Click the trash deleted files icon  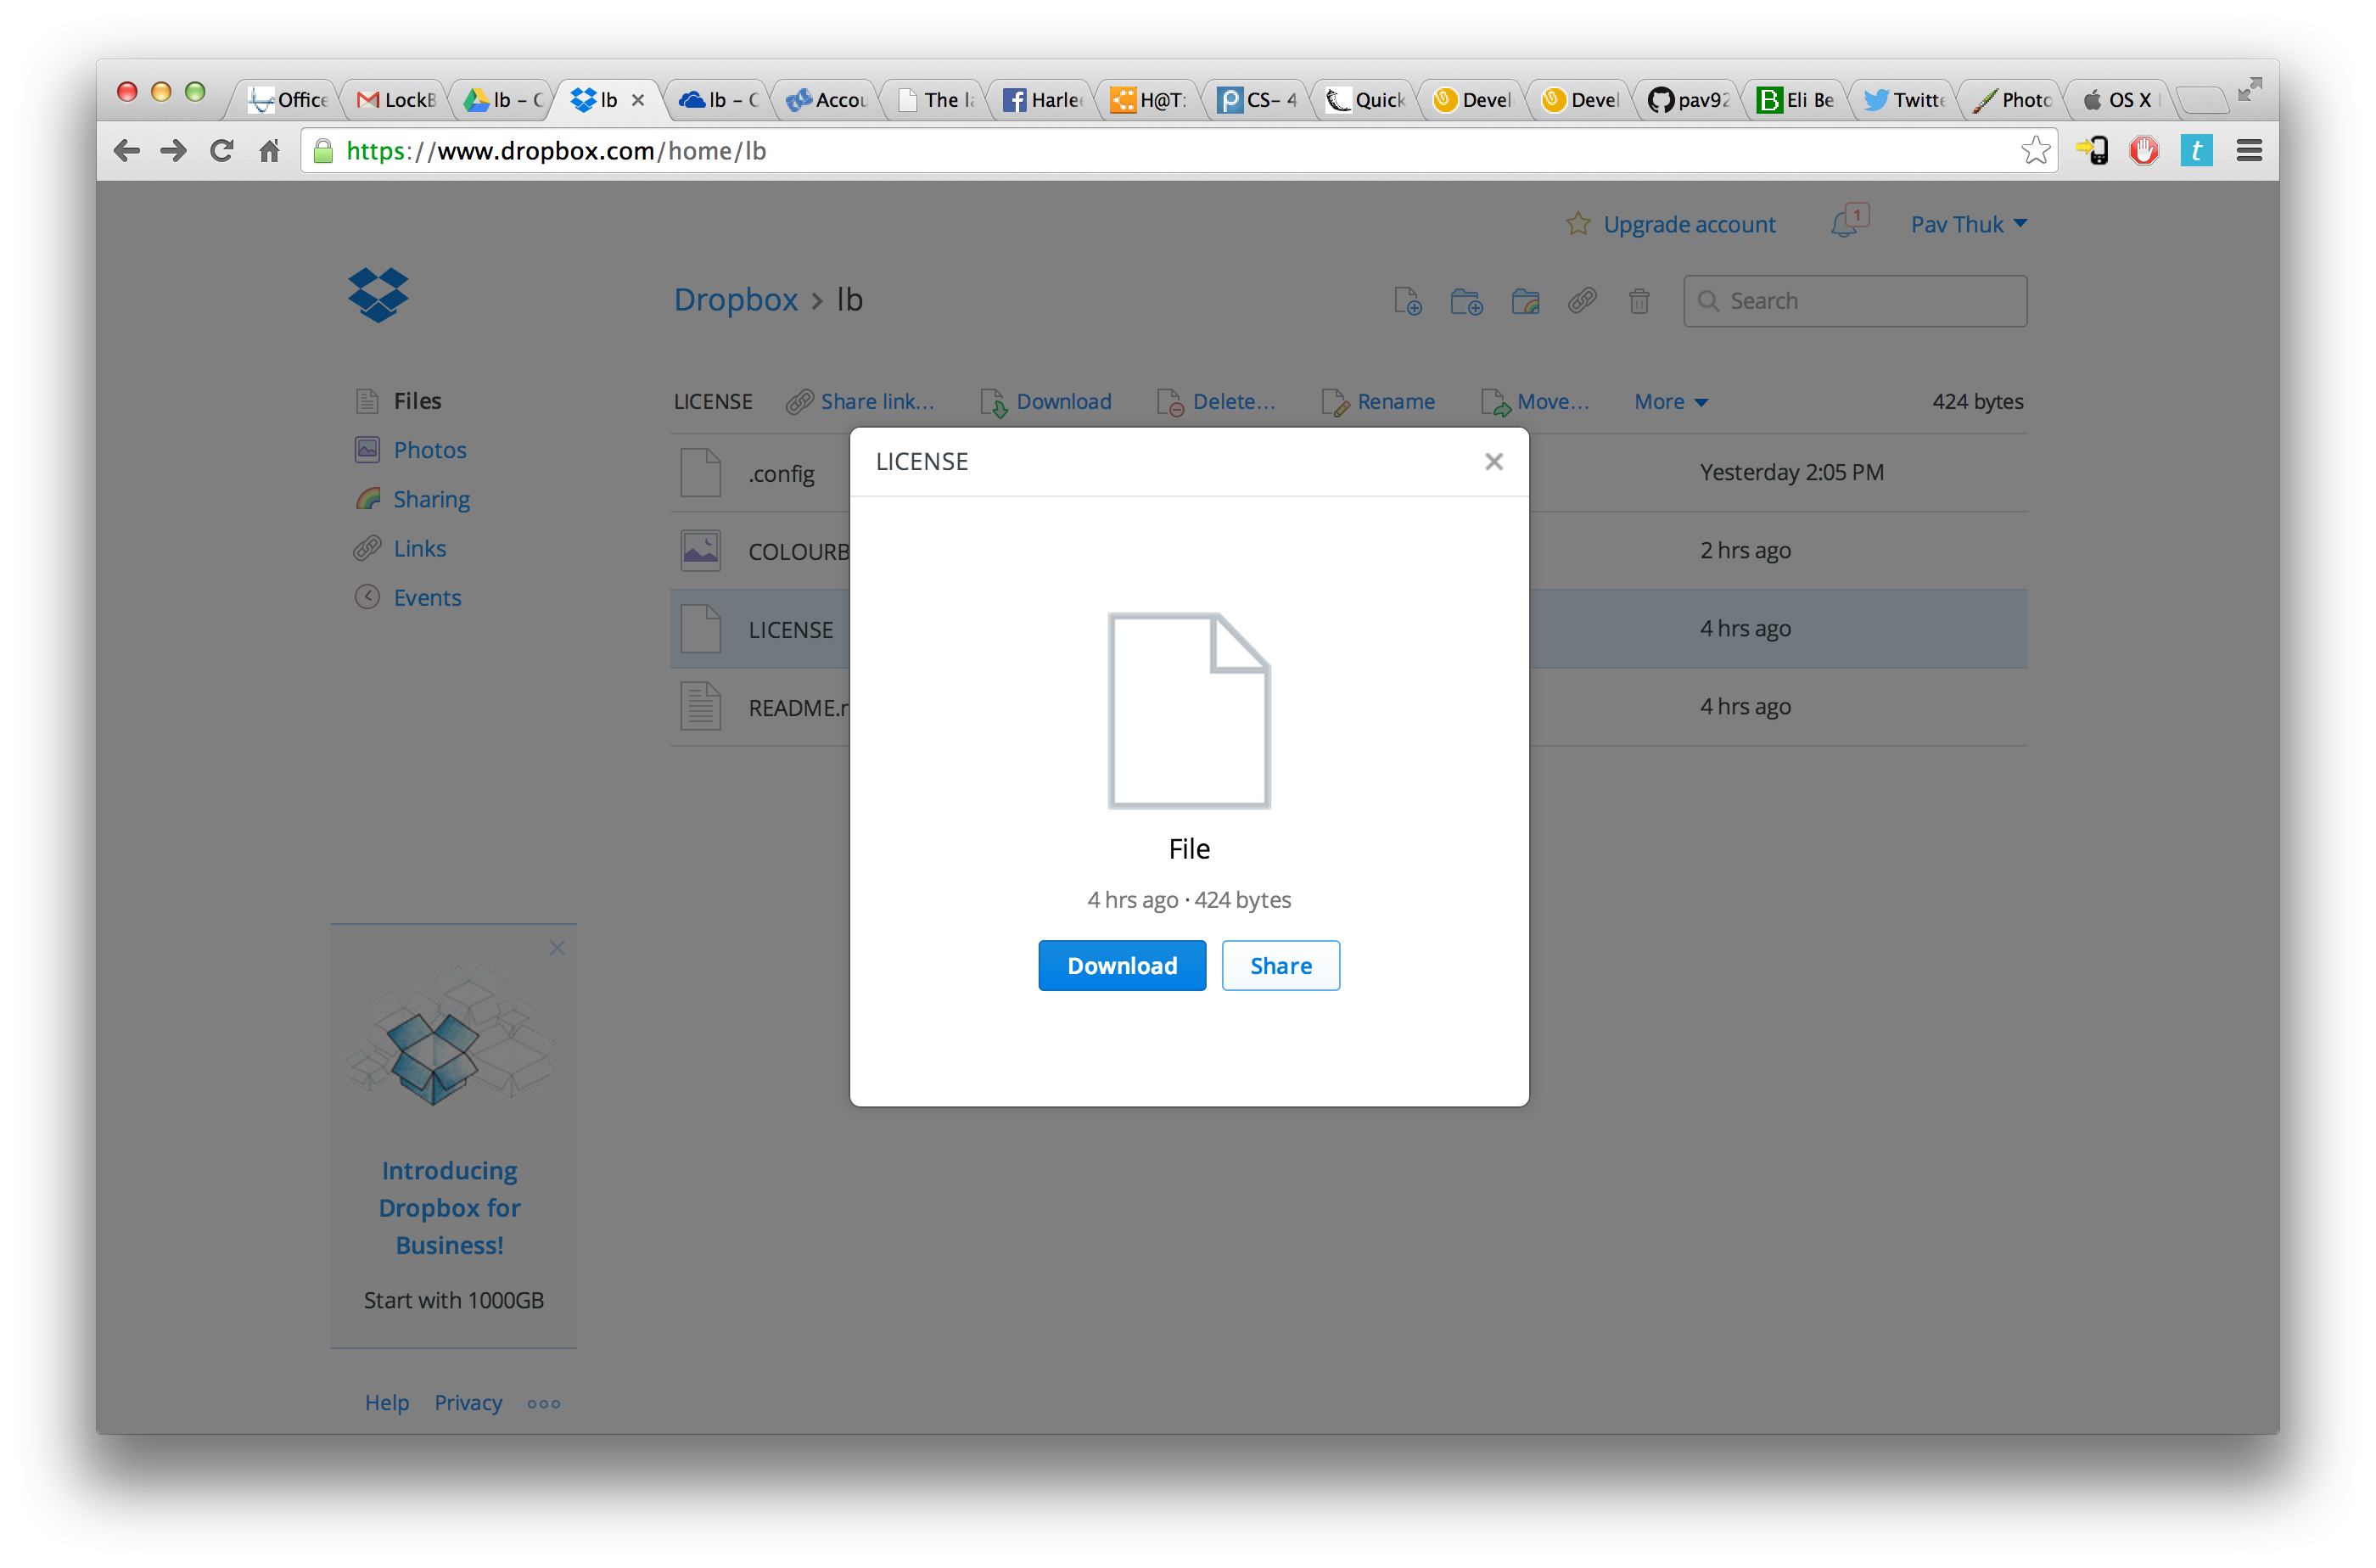pyautogui.click(x=1639, y=301)
